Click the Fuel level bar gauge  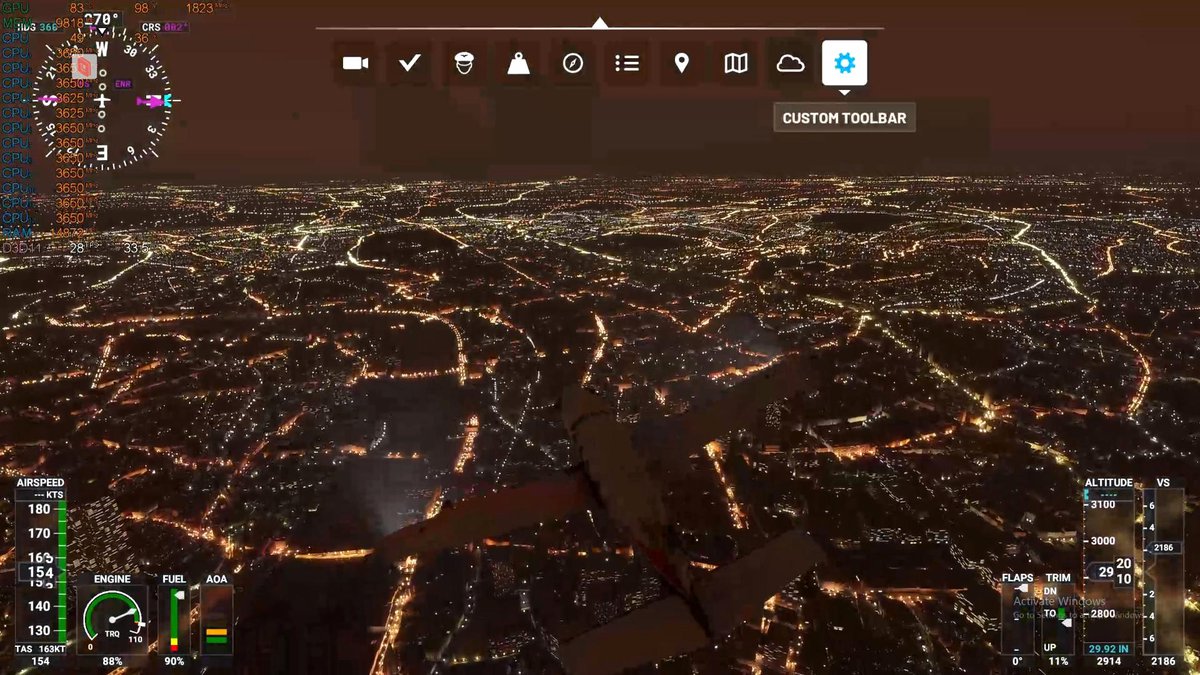click(x=174, y=620)
